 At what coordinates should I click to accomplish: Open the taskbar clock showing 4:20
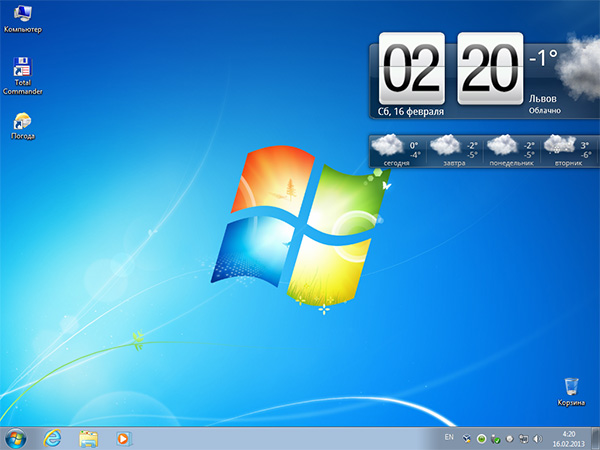[569, 438]
